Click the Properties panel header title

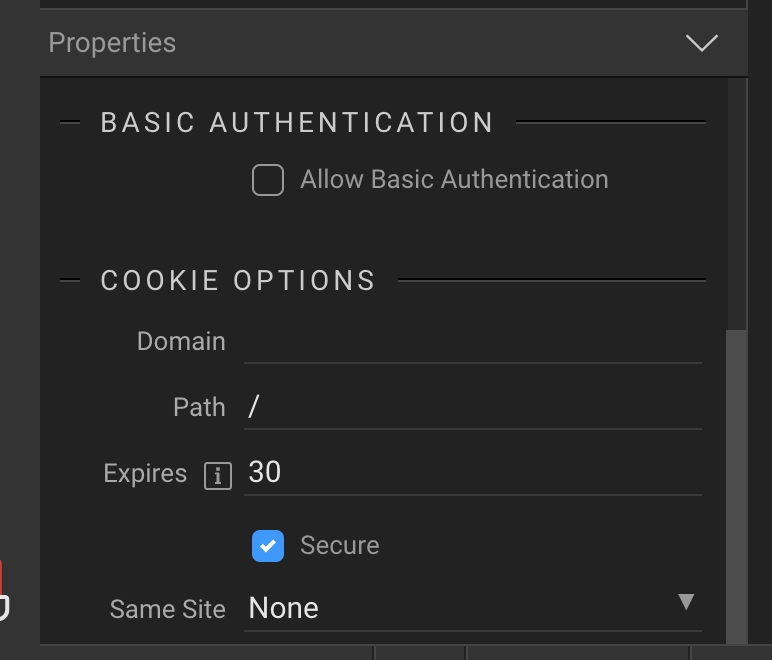tap(112, 43)
